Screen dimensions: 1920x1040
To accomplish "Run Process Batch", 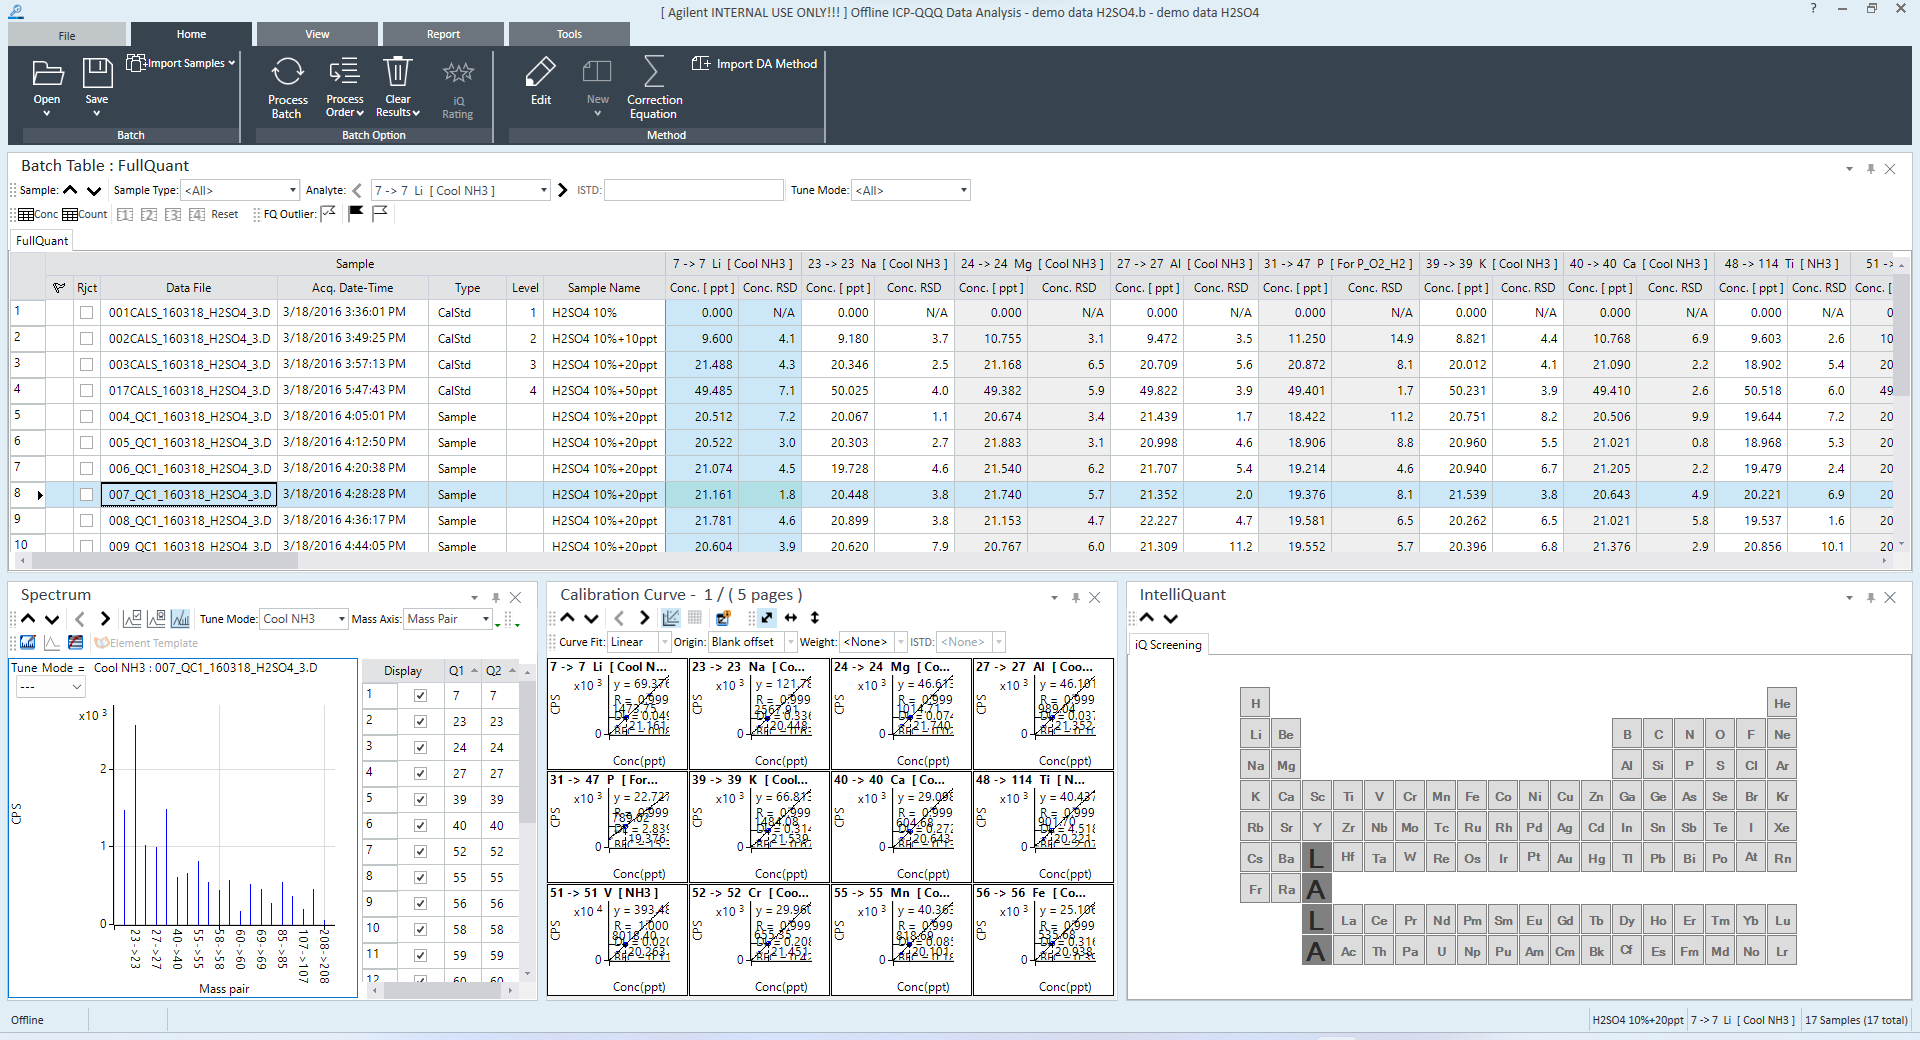I will click(287, 88).
